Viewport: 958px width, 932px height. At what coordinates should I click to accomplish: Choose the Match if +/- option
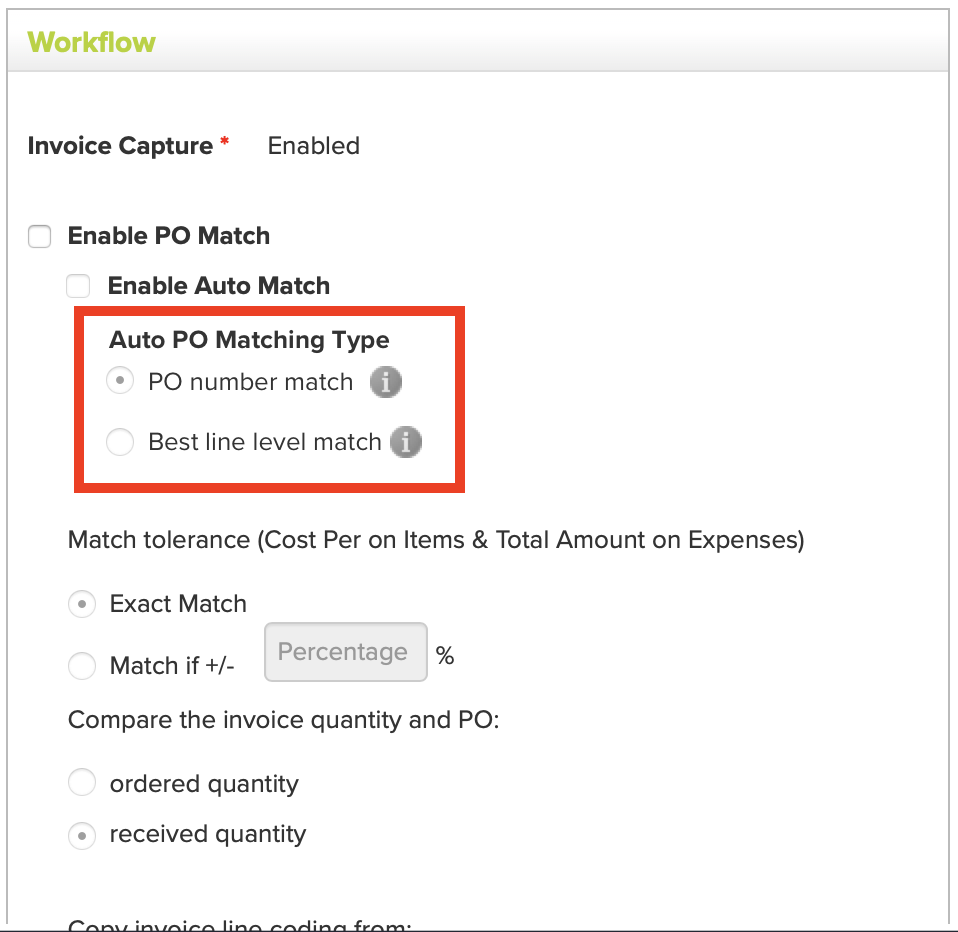(82, 666)
